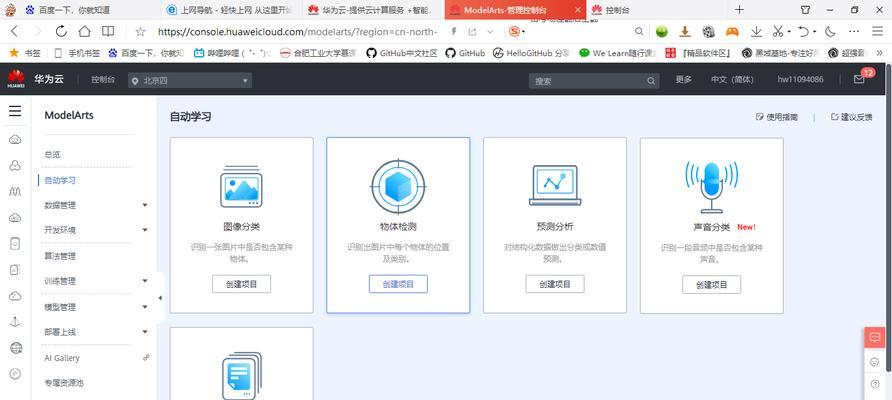
Task: Open the 使用指南 link
Action: pos(777,117)
